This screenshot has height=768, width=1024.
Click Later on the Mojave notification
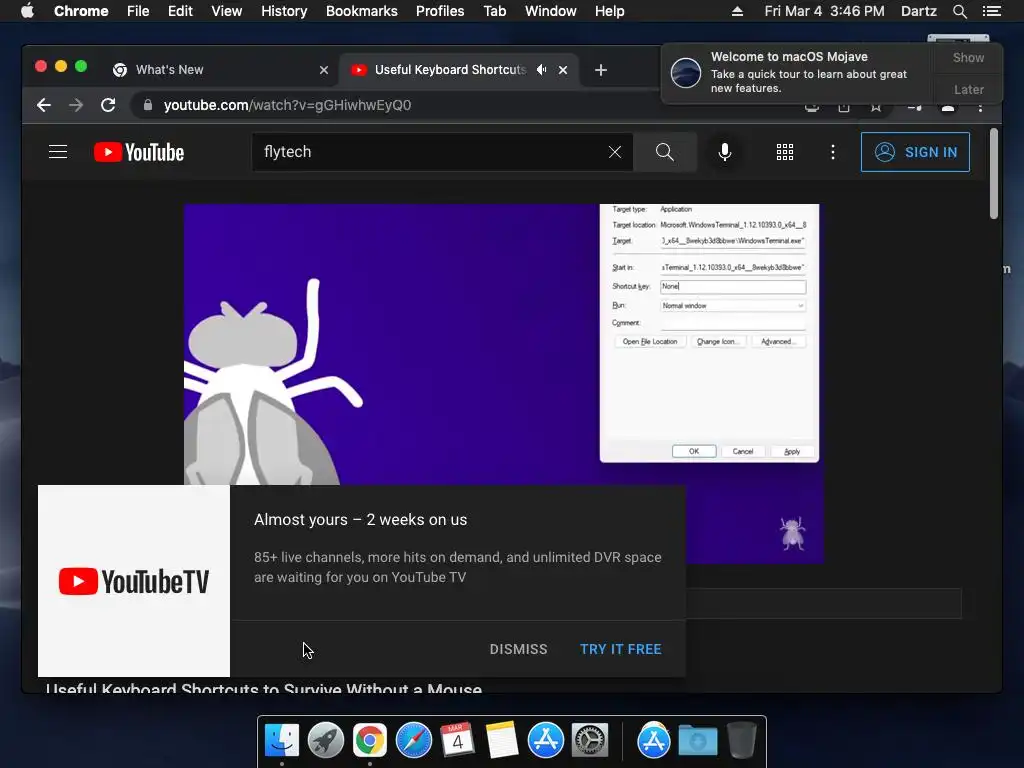(968, 89)
